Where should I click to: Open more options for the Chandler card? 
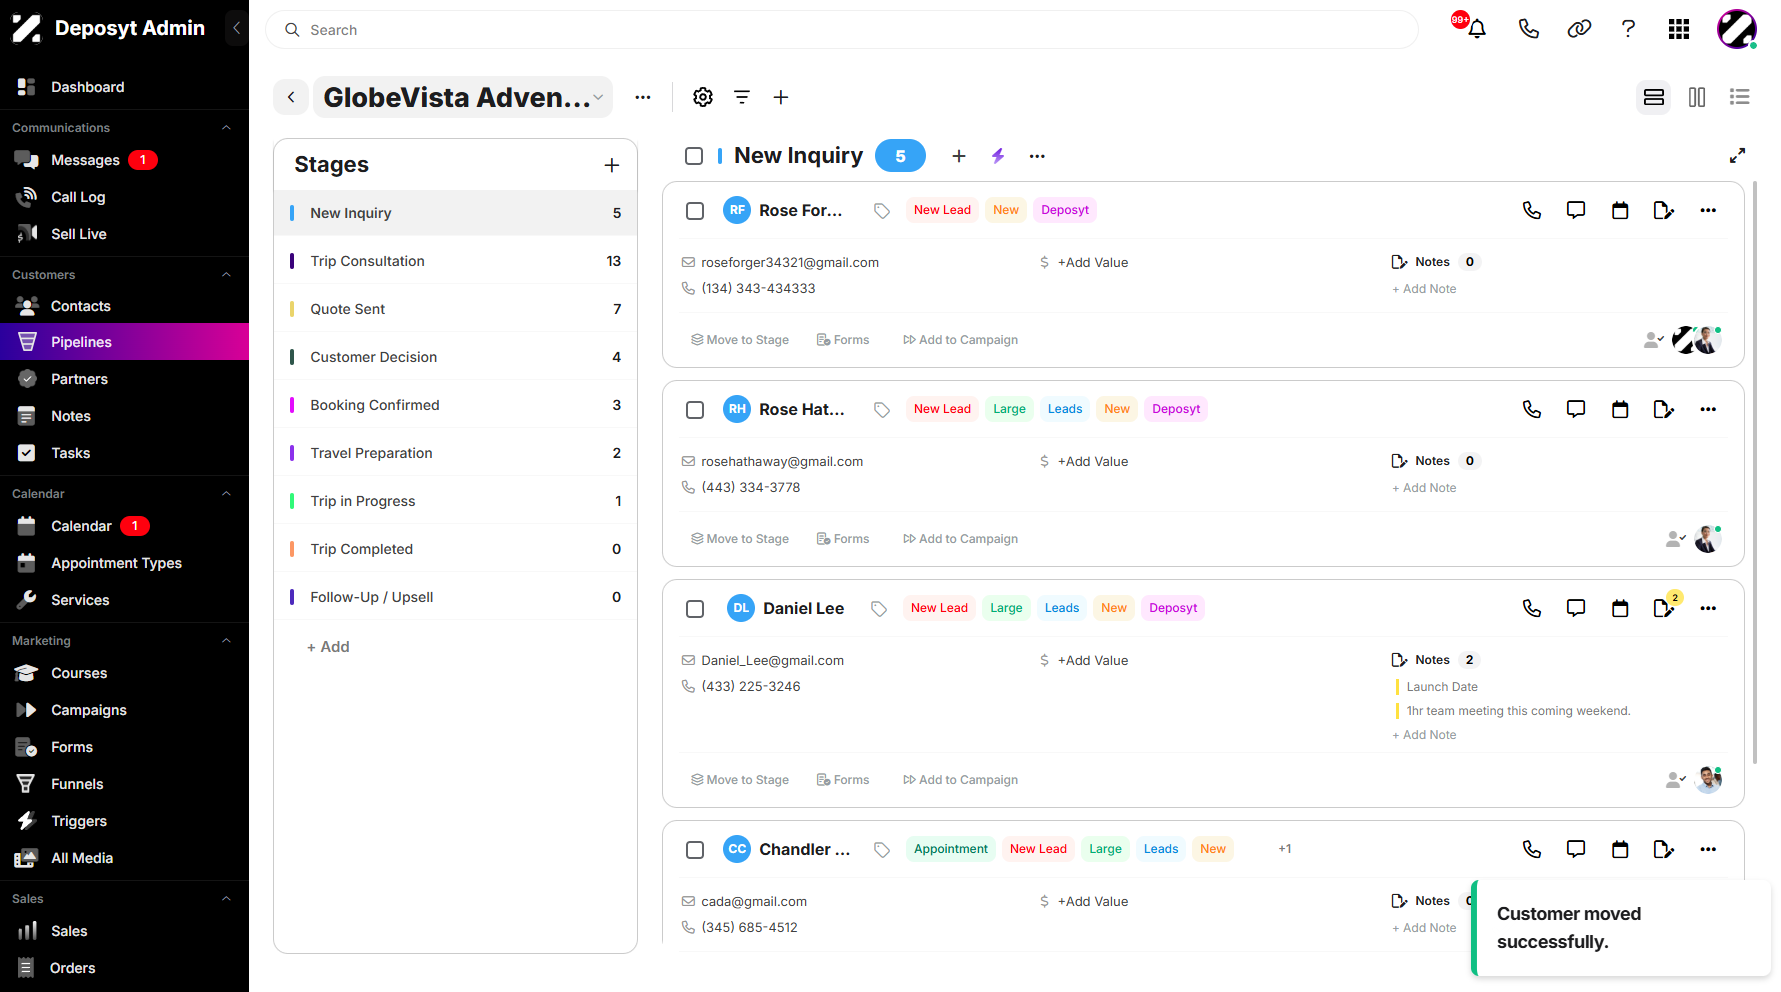[x=1708, y=849]
